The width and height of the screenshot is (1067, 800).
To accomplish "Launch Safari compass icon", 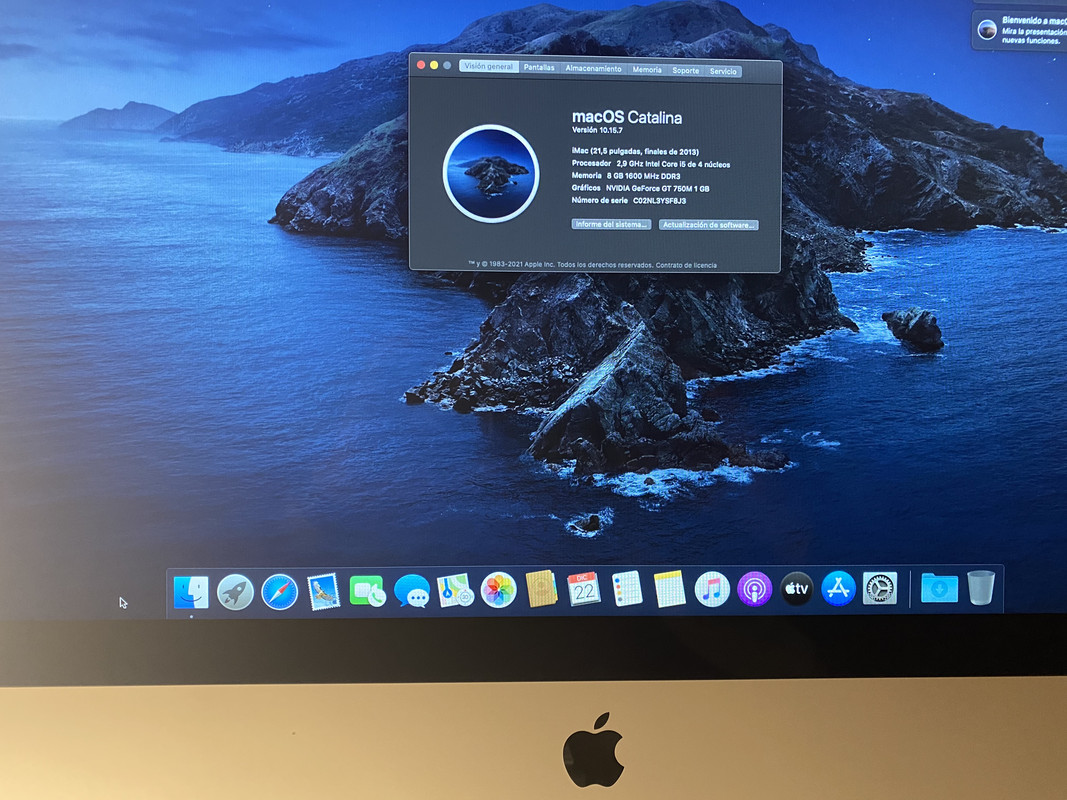I will click(x=280, y=591).
